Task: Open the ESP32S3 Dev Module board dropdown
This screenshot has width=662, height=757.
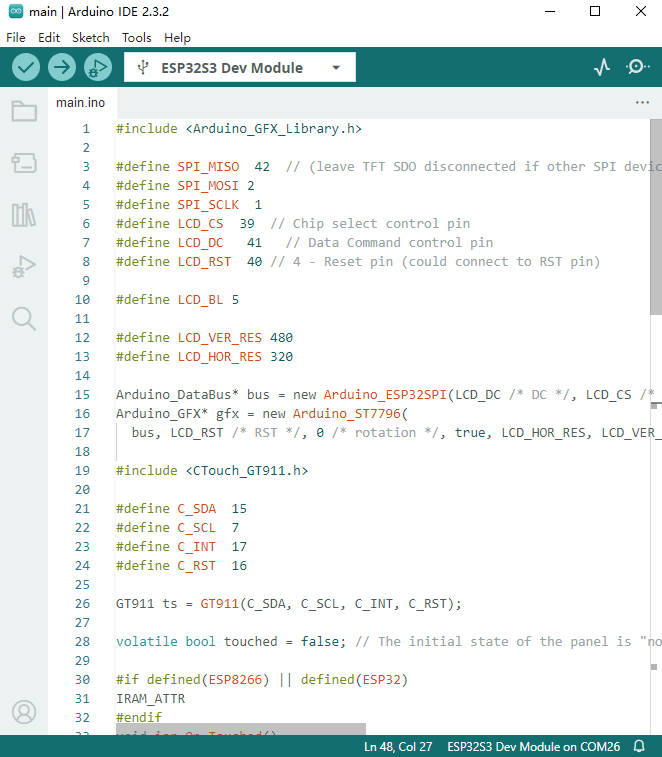Action: [x=240, y=67]
